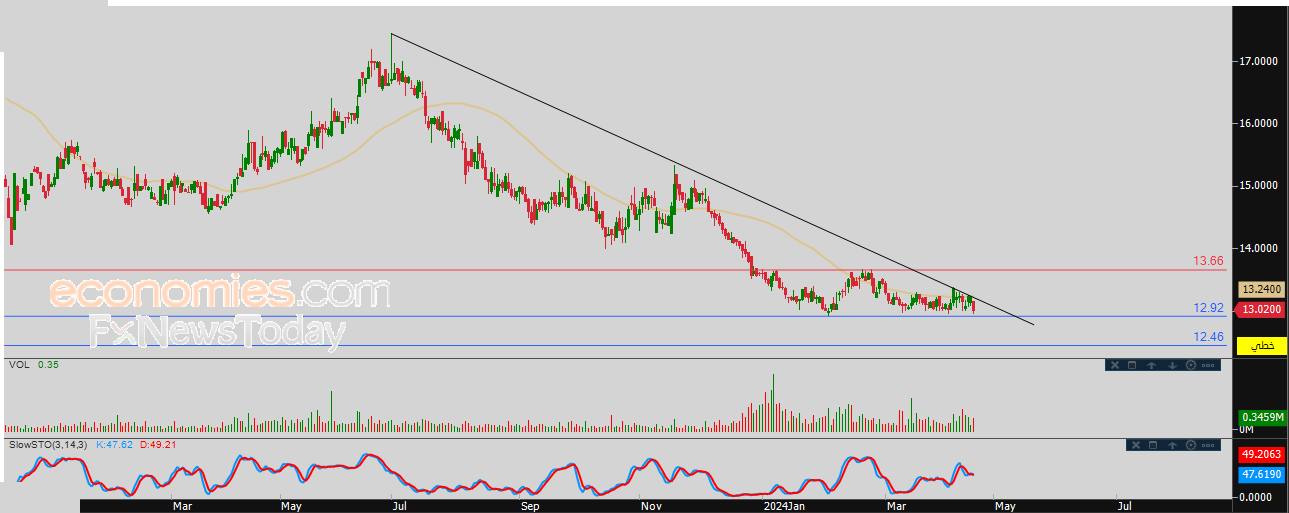This screenshot has height=513, width=1289.
Task: Click the 13.0200 current price tag
Action: tap(1262, 310)
